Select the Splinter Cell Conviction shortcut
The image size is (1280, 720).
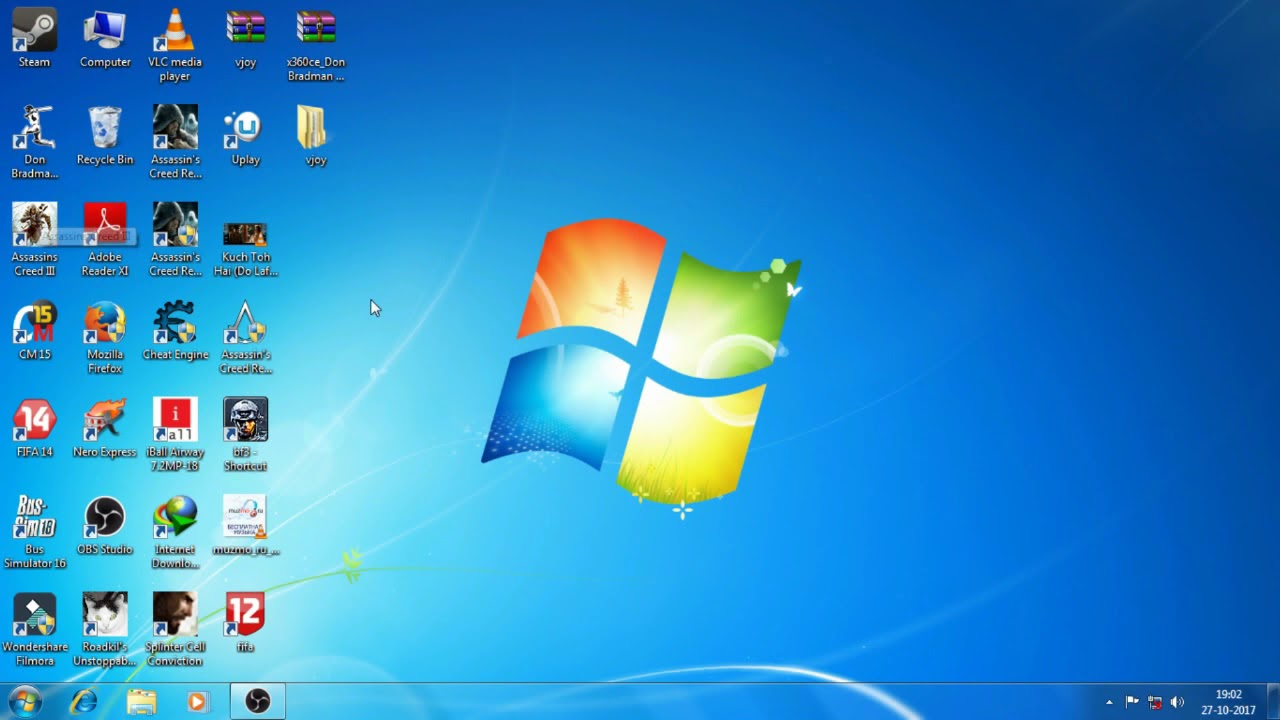(x=175, y=630)
